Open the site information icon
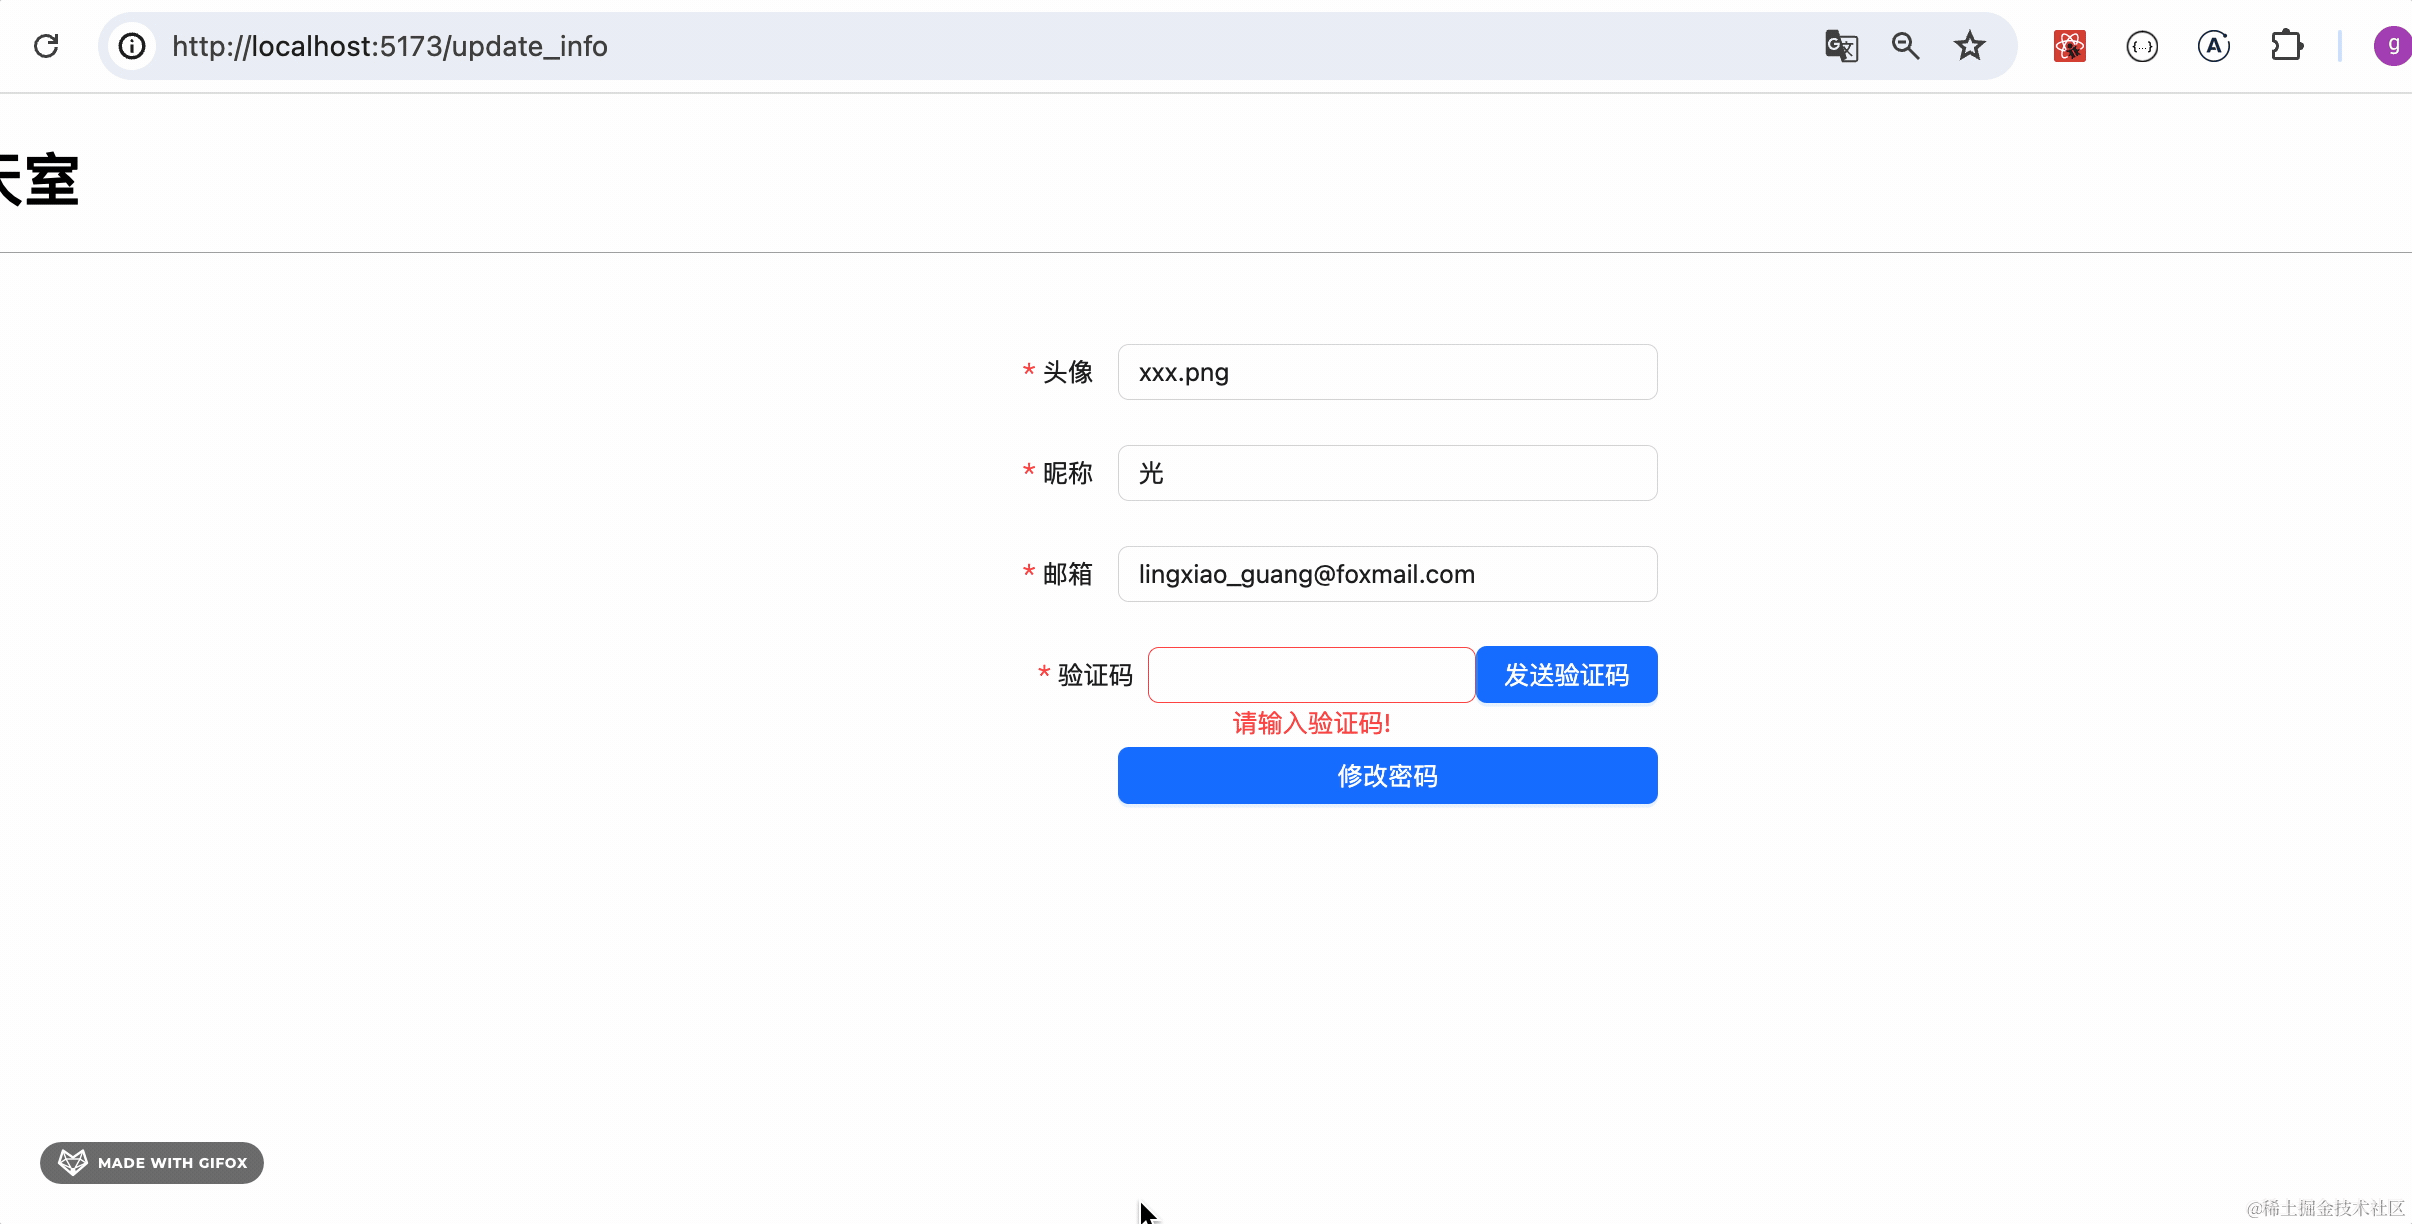Viewport: 2412px width, 1224px height. click(x=132, y=46)
